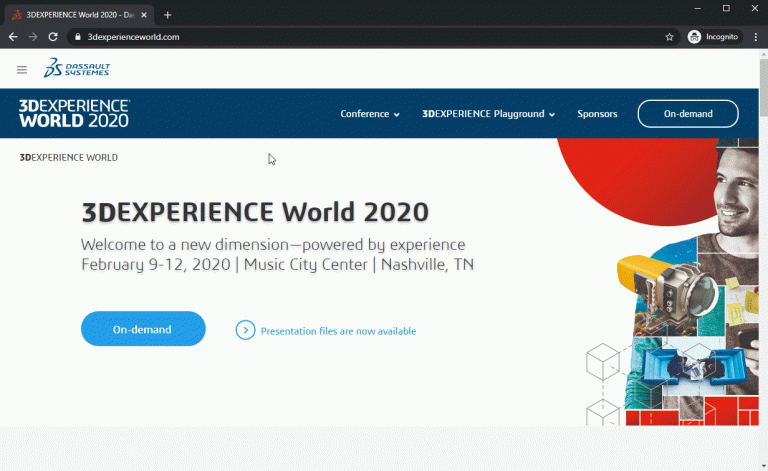Open a new browser tab
Image resolution: width=768 pixels, height=471 pixels.
click(167, 15)
